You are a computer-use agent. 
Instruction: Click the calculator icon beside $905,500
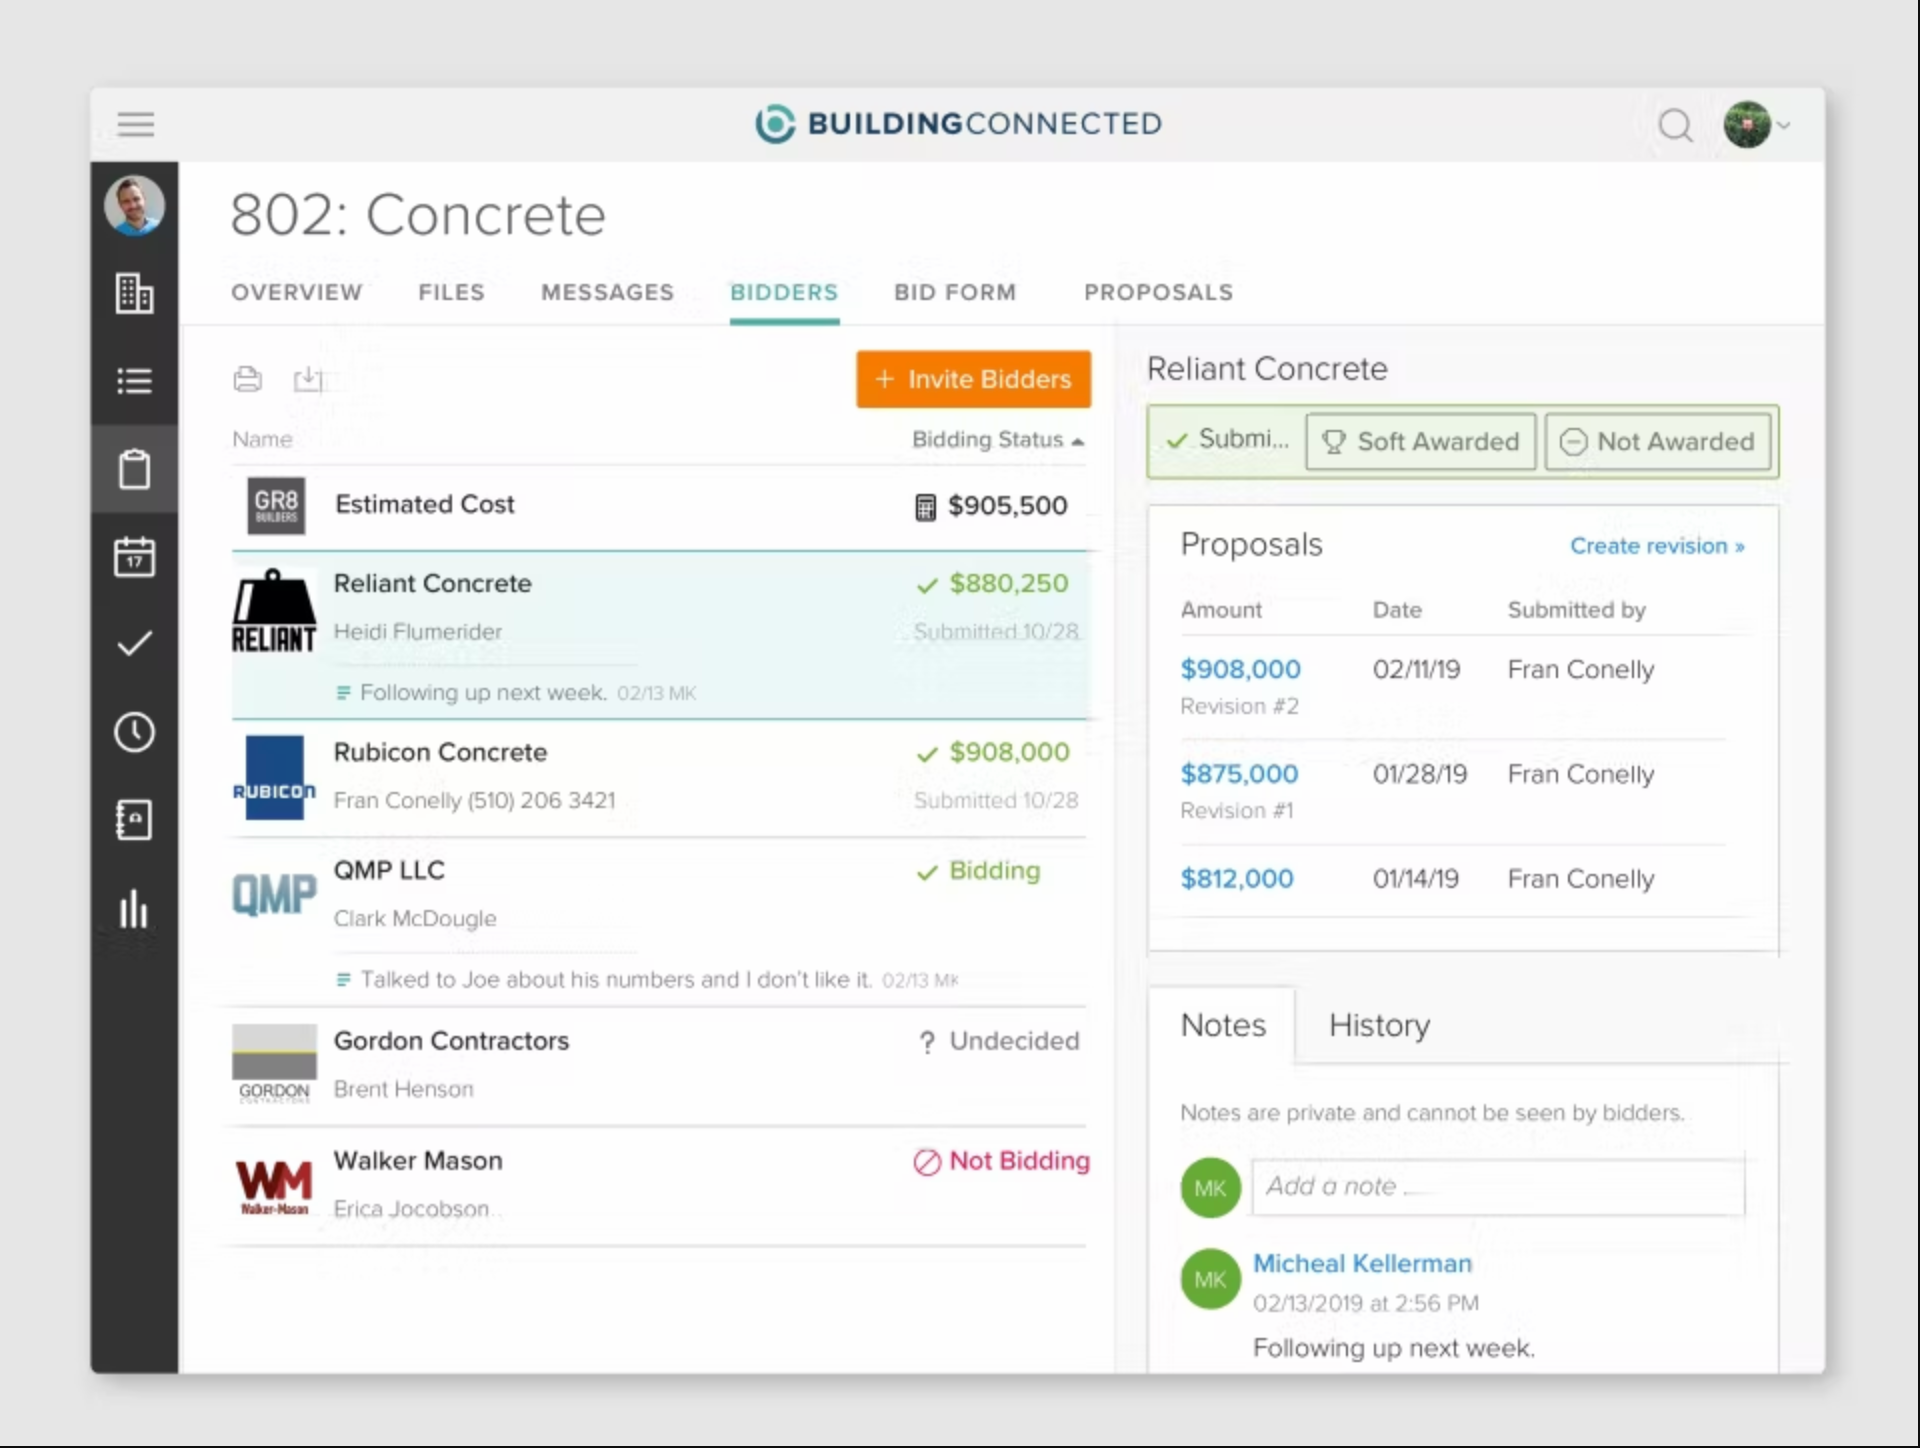click(925, 507)
